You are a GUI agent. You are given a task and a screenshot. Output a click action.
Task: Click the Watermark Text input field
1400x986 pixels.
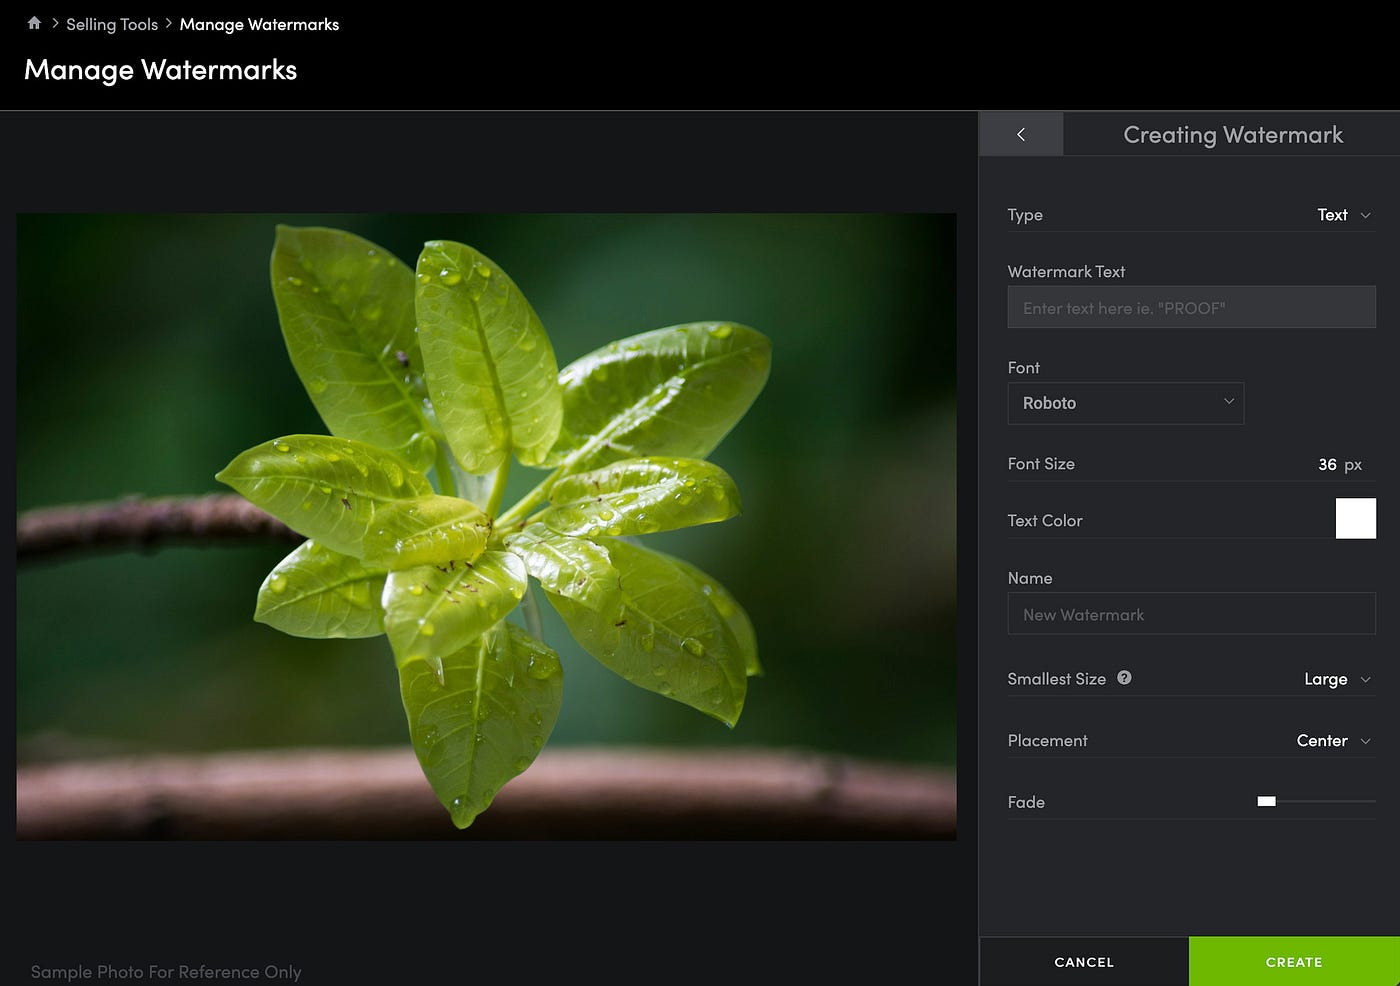point(1191,308)
